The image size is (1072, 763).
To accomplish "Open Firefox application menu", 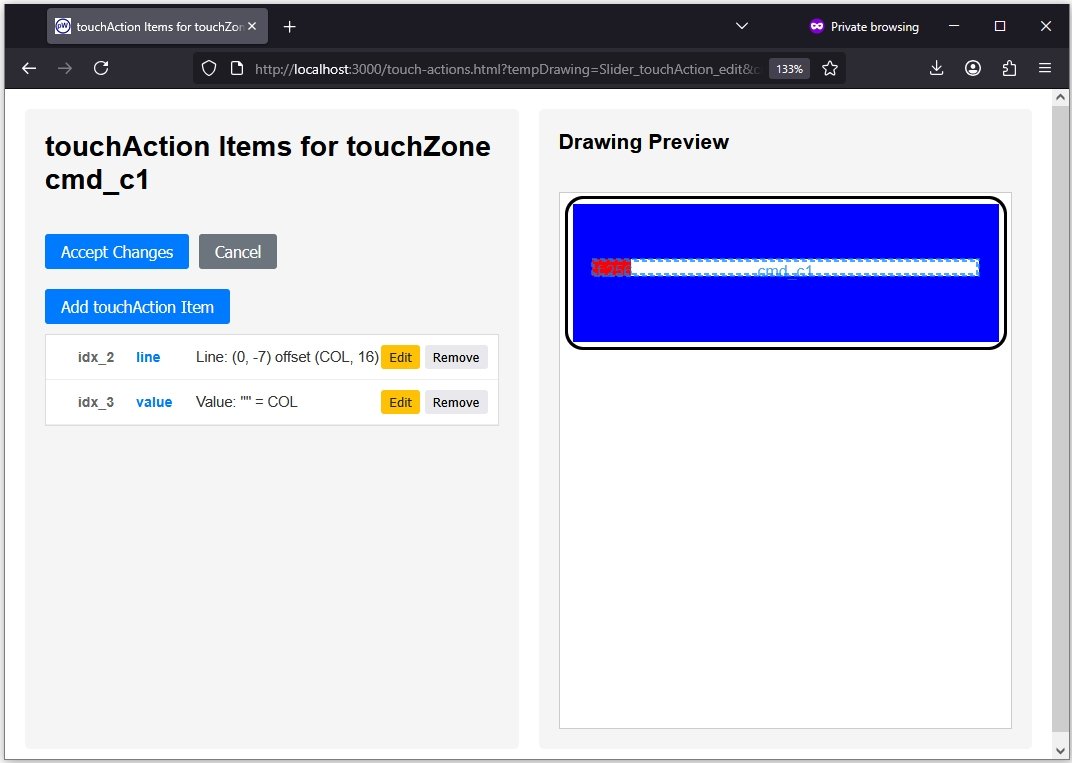I will (1044, 68).
